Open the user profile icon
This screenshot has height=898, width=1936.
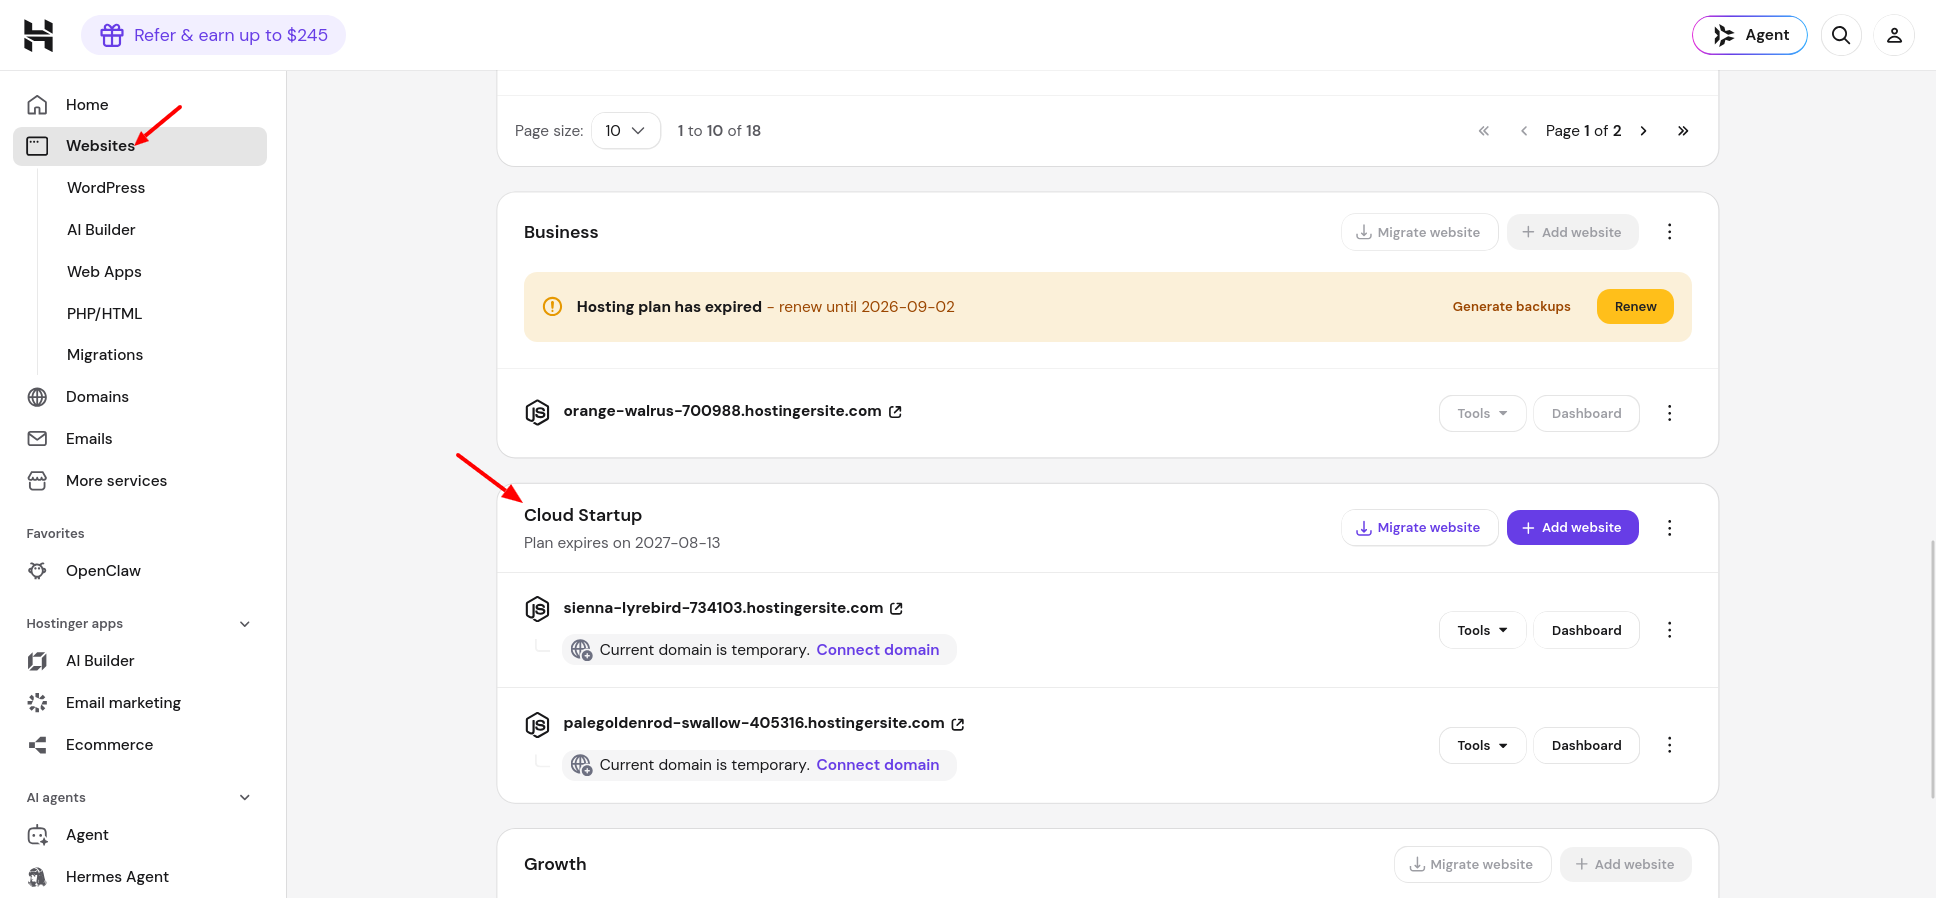1894,35
